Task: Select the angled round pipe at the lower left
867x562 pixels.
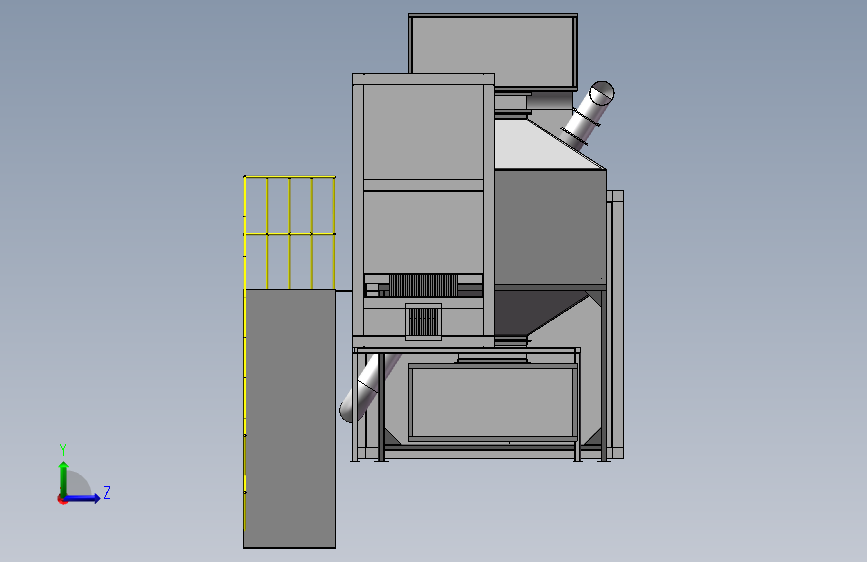Action: tap(367, 387)
